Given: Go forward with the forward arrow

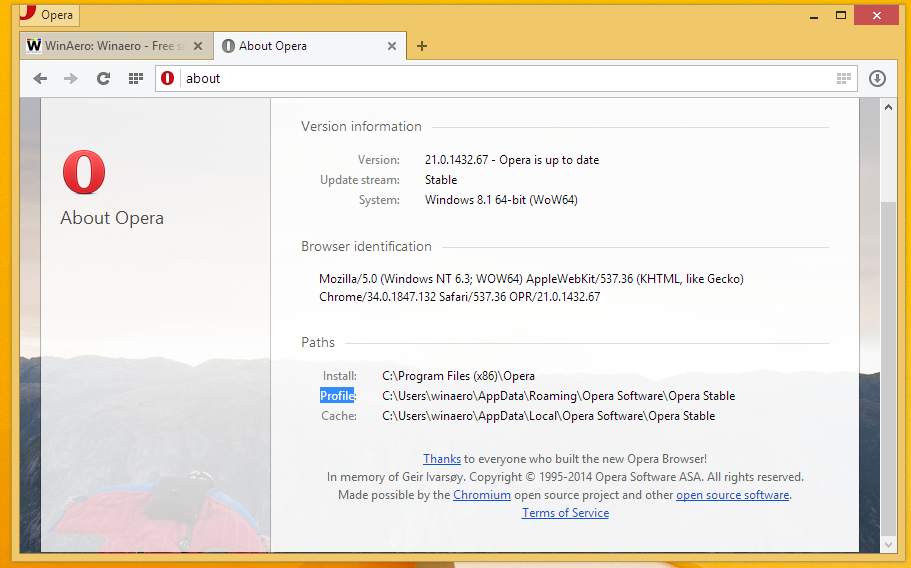Looking at the screenshot, I should tap(71, 78).
